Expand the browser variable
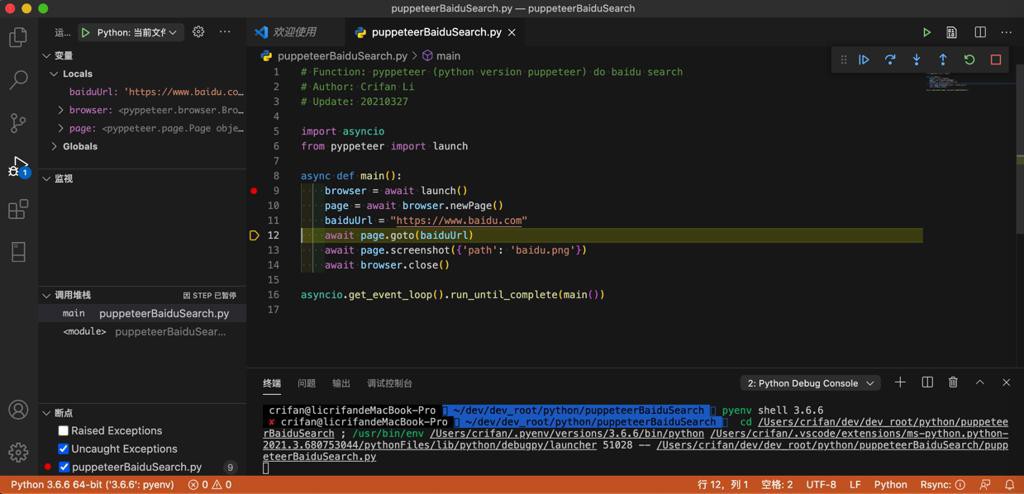This screenshot has height=494, width=1024. (x=61, y=110)
